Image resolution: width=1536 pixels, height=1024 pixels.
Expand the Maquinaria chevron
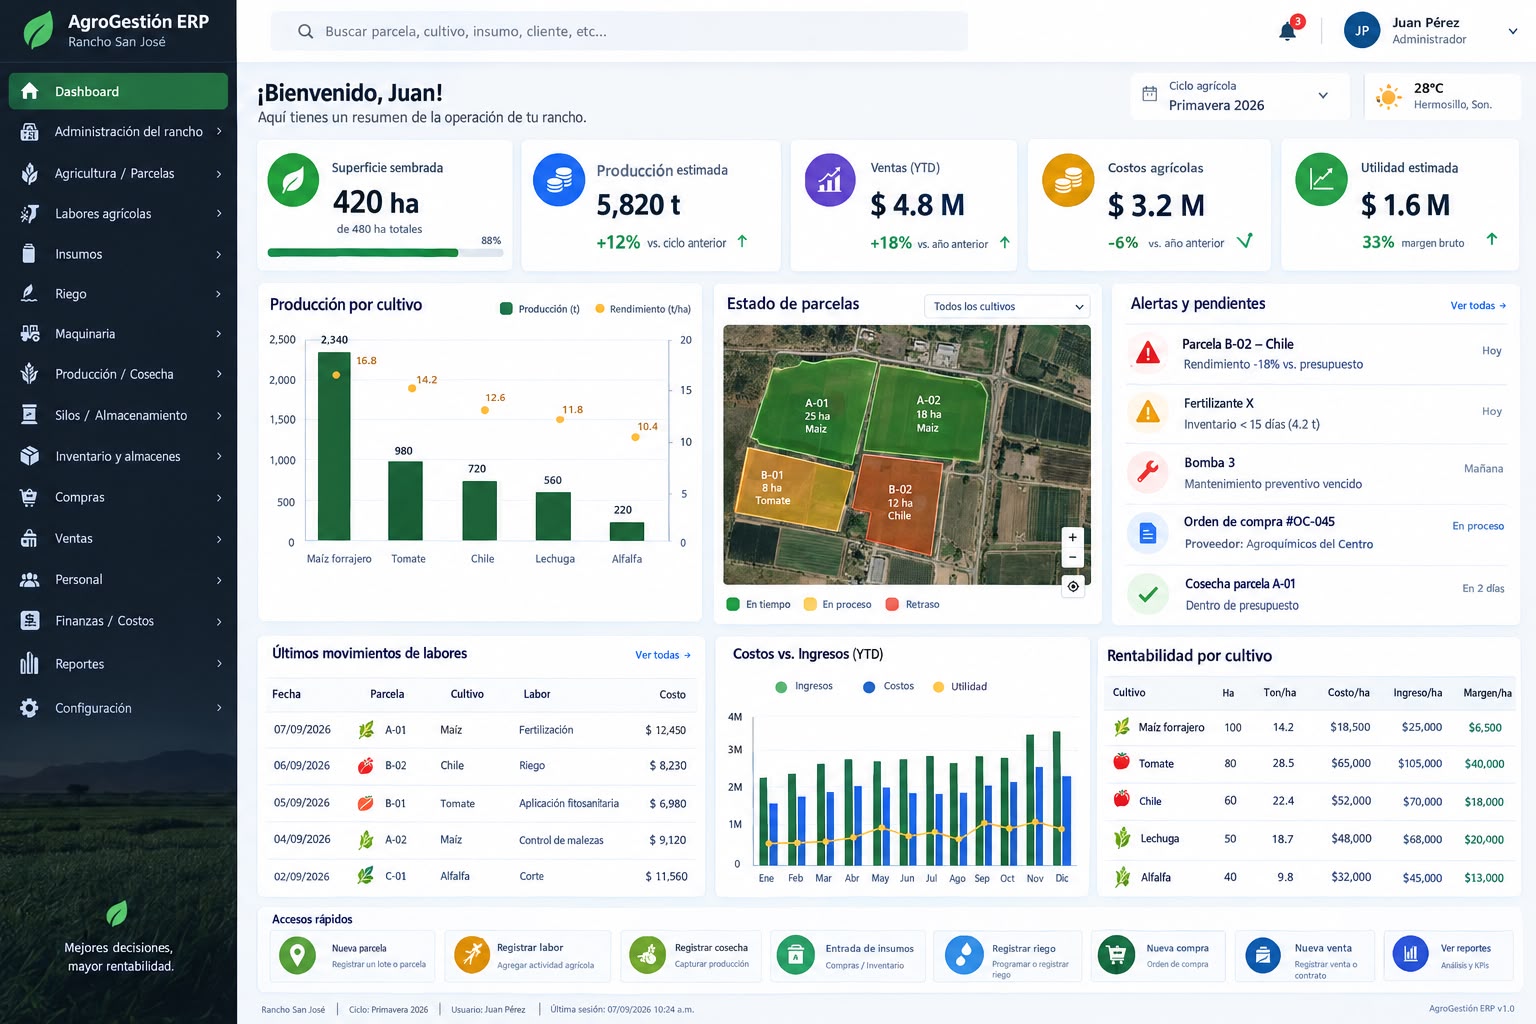219,334
